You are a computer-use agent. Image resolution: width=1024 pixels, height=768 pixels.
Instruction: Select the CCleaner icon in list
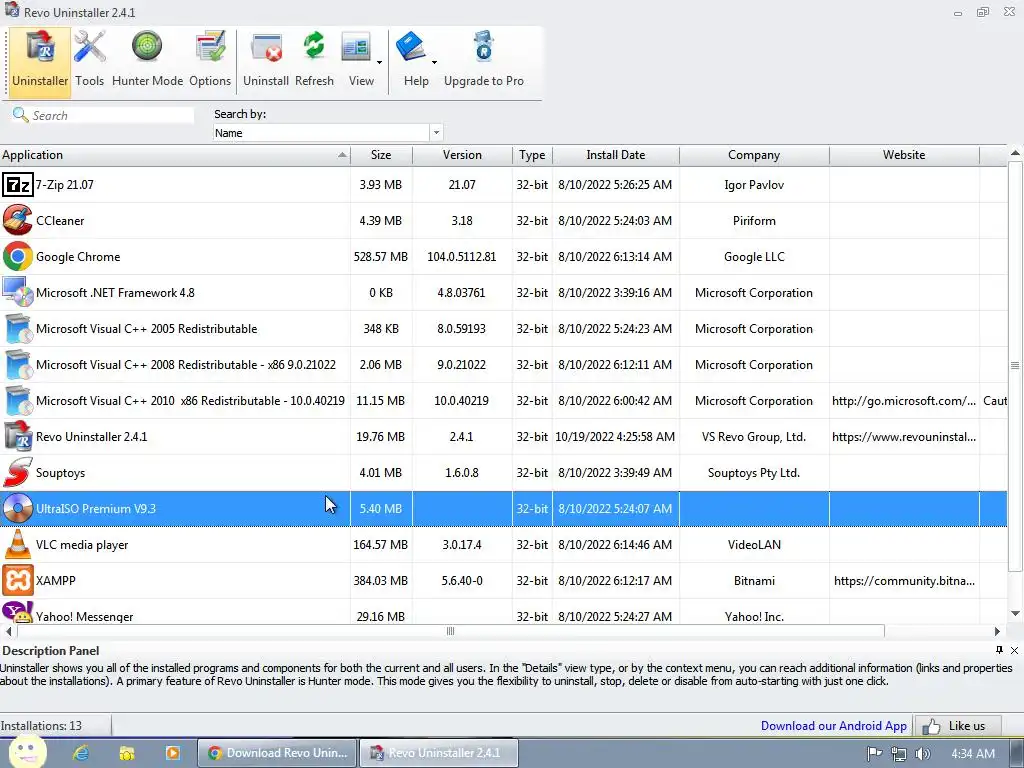[18, 220]
